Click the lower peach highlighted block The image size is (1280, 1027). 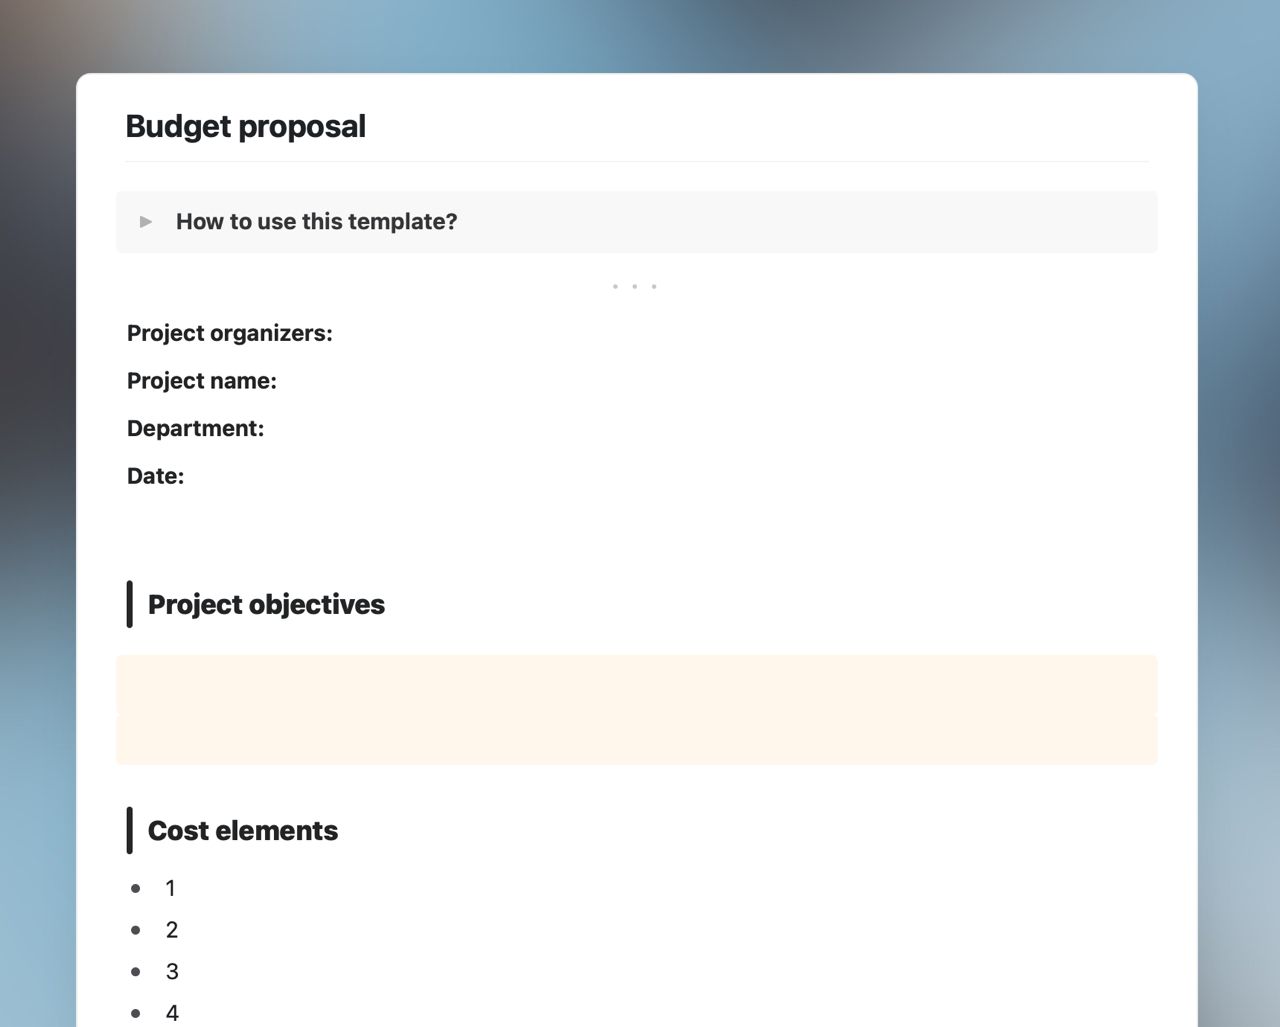point(637,741)
